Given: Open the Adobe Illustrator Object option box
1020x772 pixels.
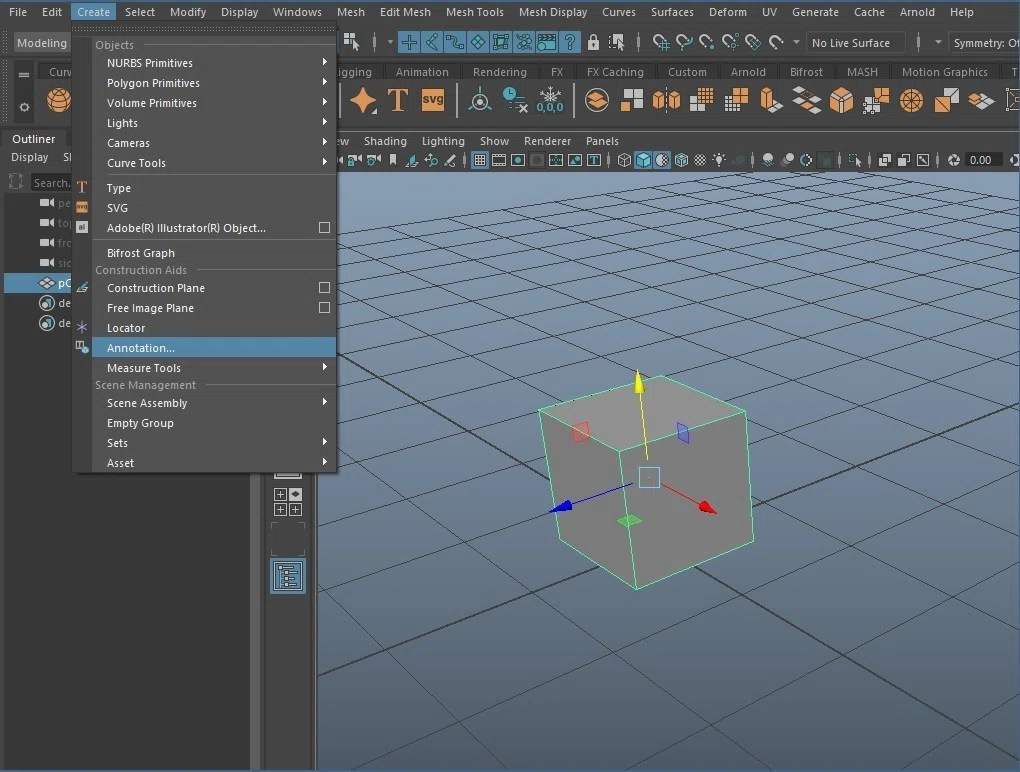Looking at the screenshot, I should 324,228.
